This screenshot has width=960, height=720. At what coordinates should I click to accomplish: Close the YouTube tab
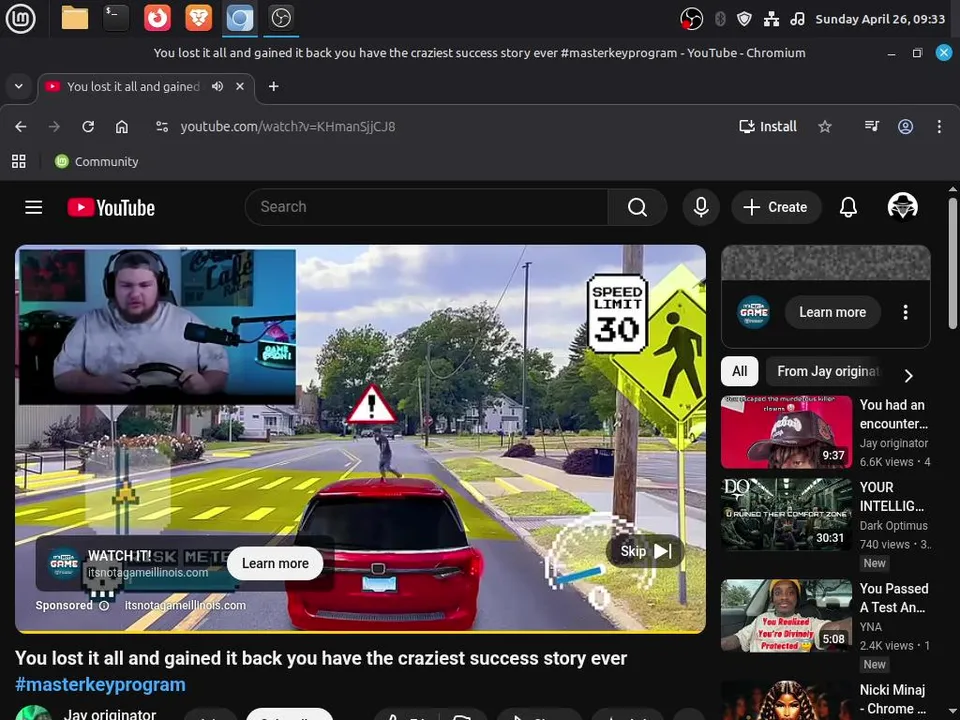point(240,86)
